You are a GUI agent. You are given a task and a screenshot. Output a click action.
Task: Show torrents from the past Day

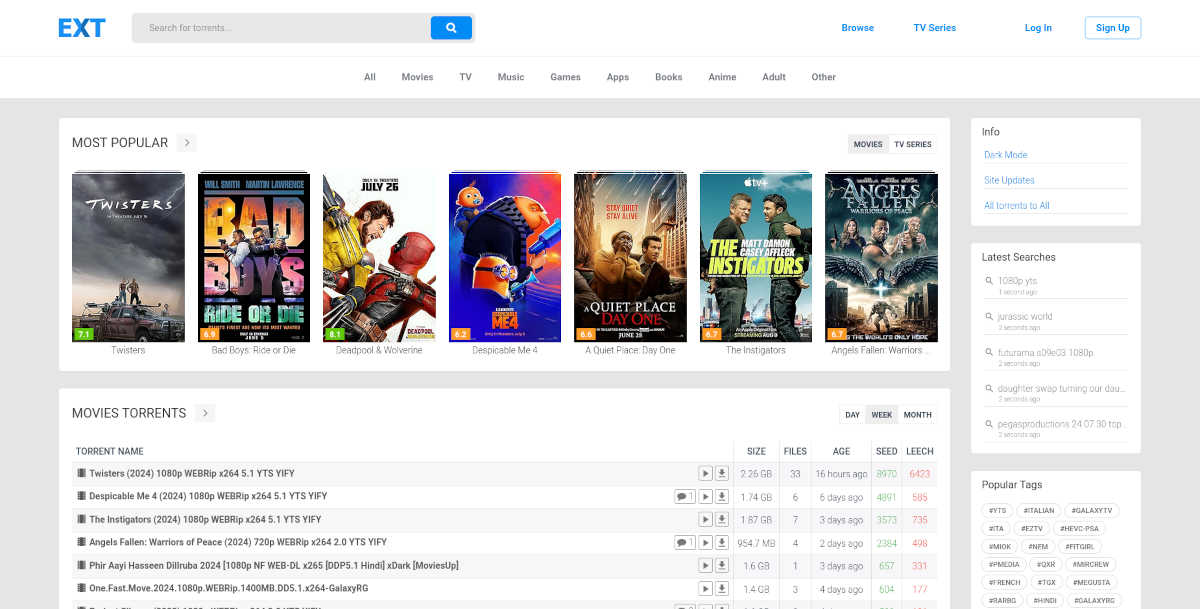pyautogui.click(x=852, y=415)
